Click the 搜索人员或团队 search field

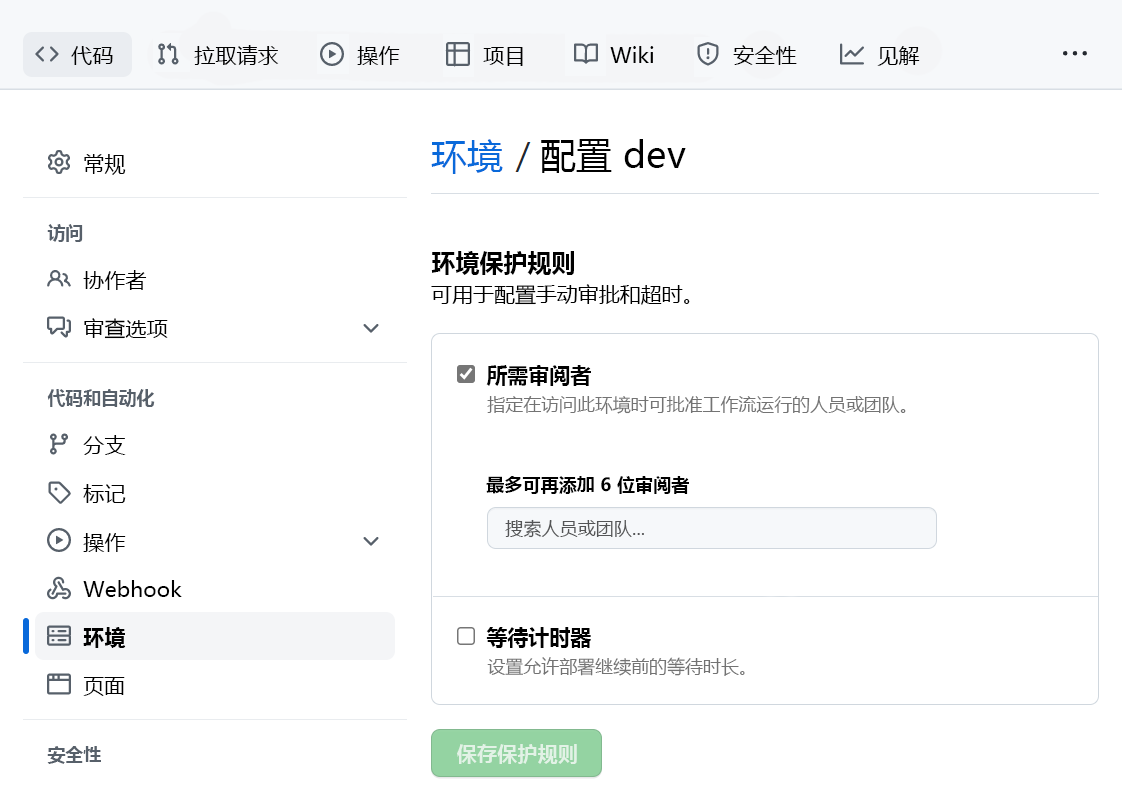pos(711,527)
